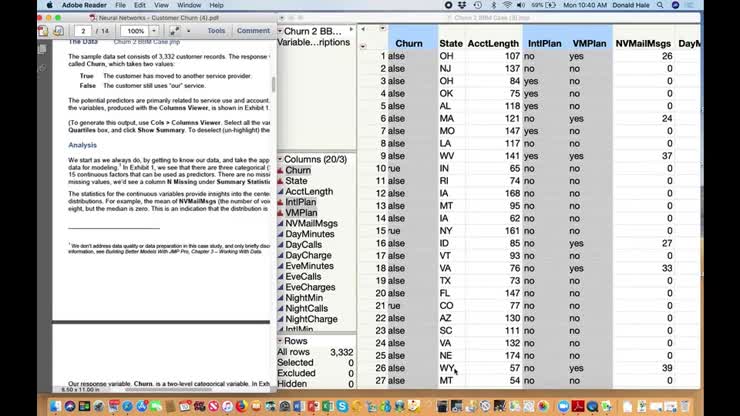Select the AcctLength column header
This screenshot has width=740, height=416.
[493, 43]
